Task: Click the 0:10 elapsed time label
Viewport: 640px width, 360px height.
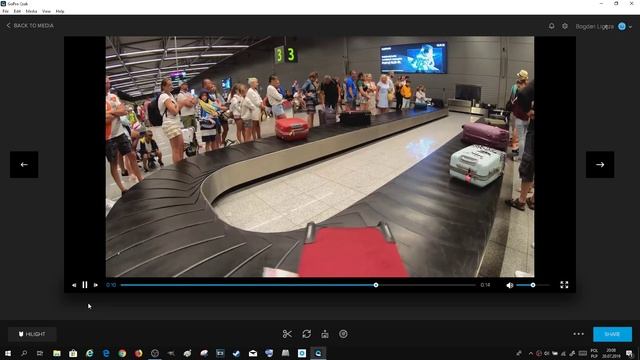Action: click(x=111, y=285)
